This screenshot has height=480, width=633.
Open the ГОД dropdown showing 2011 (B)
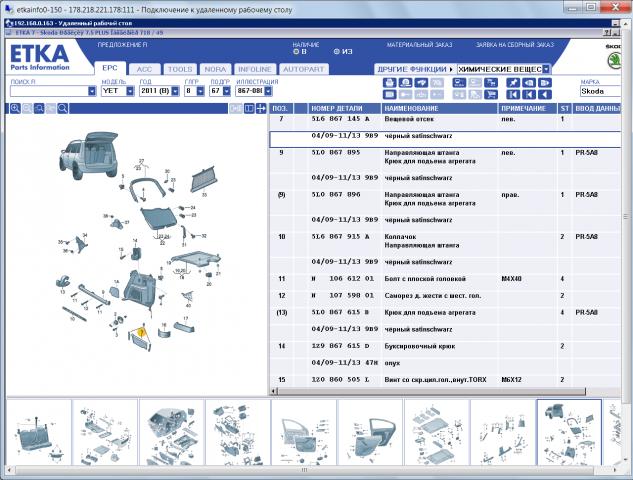pyautogui.click(x=175, y=91)
